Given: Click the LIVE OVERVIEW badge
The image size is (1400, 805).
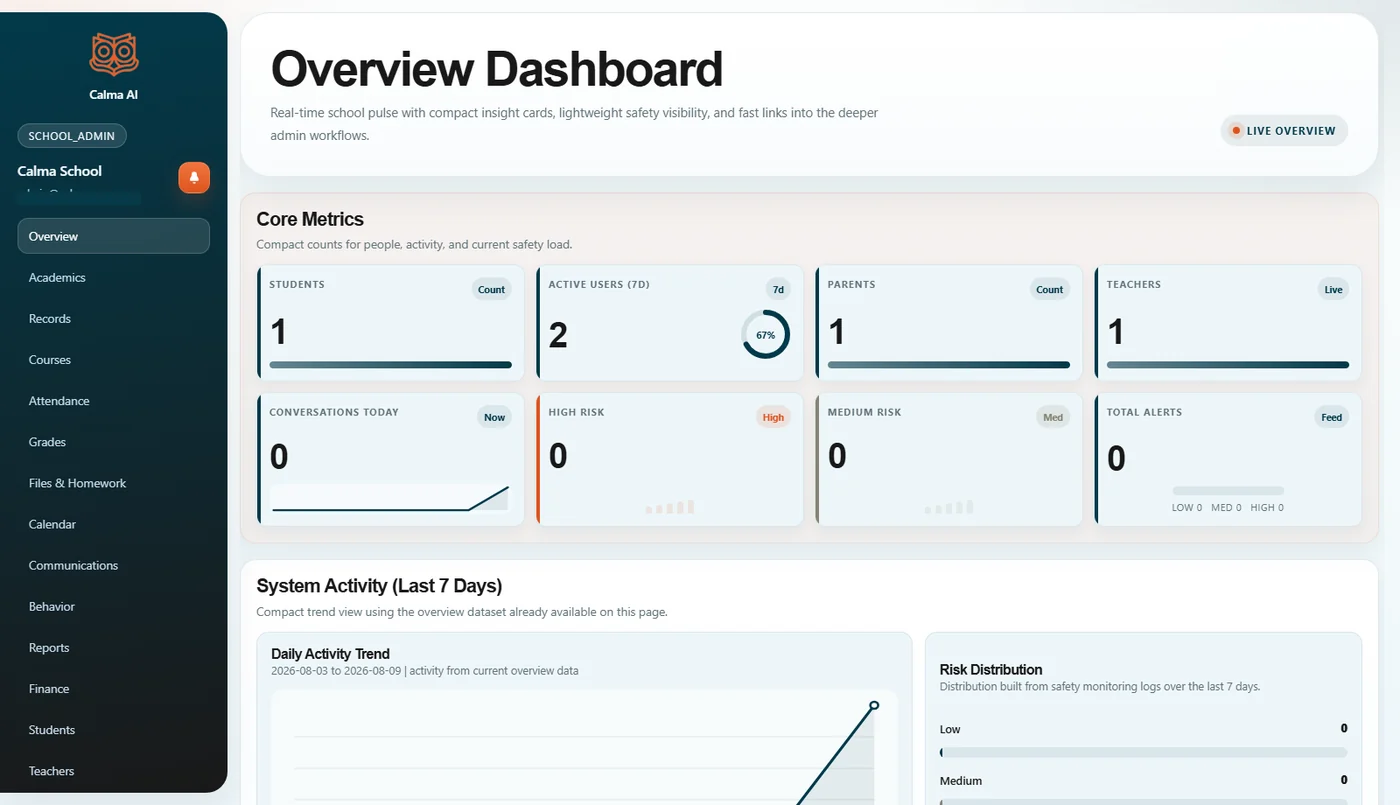Looking at the screenshot, I should tap(1284, 130).
